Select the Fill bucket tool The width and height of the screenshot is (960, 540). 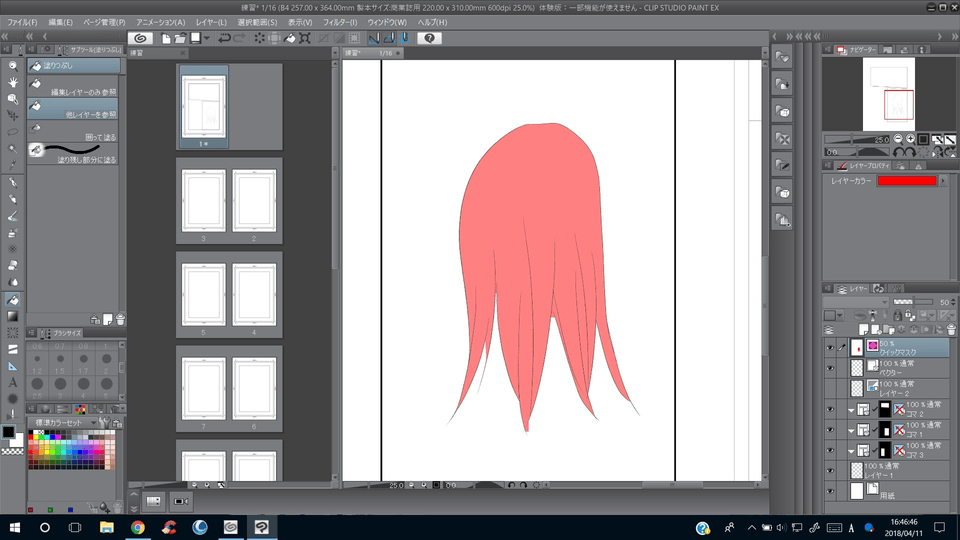tap(12, 299)
